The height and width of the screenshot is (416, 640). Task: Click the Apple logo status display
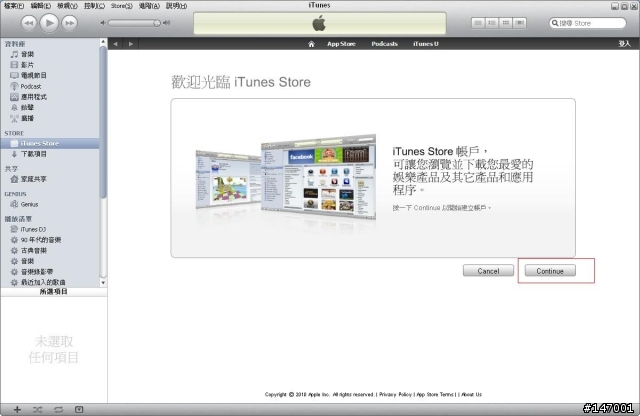tap(320, 23)
